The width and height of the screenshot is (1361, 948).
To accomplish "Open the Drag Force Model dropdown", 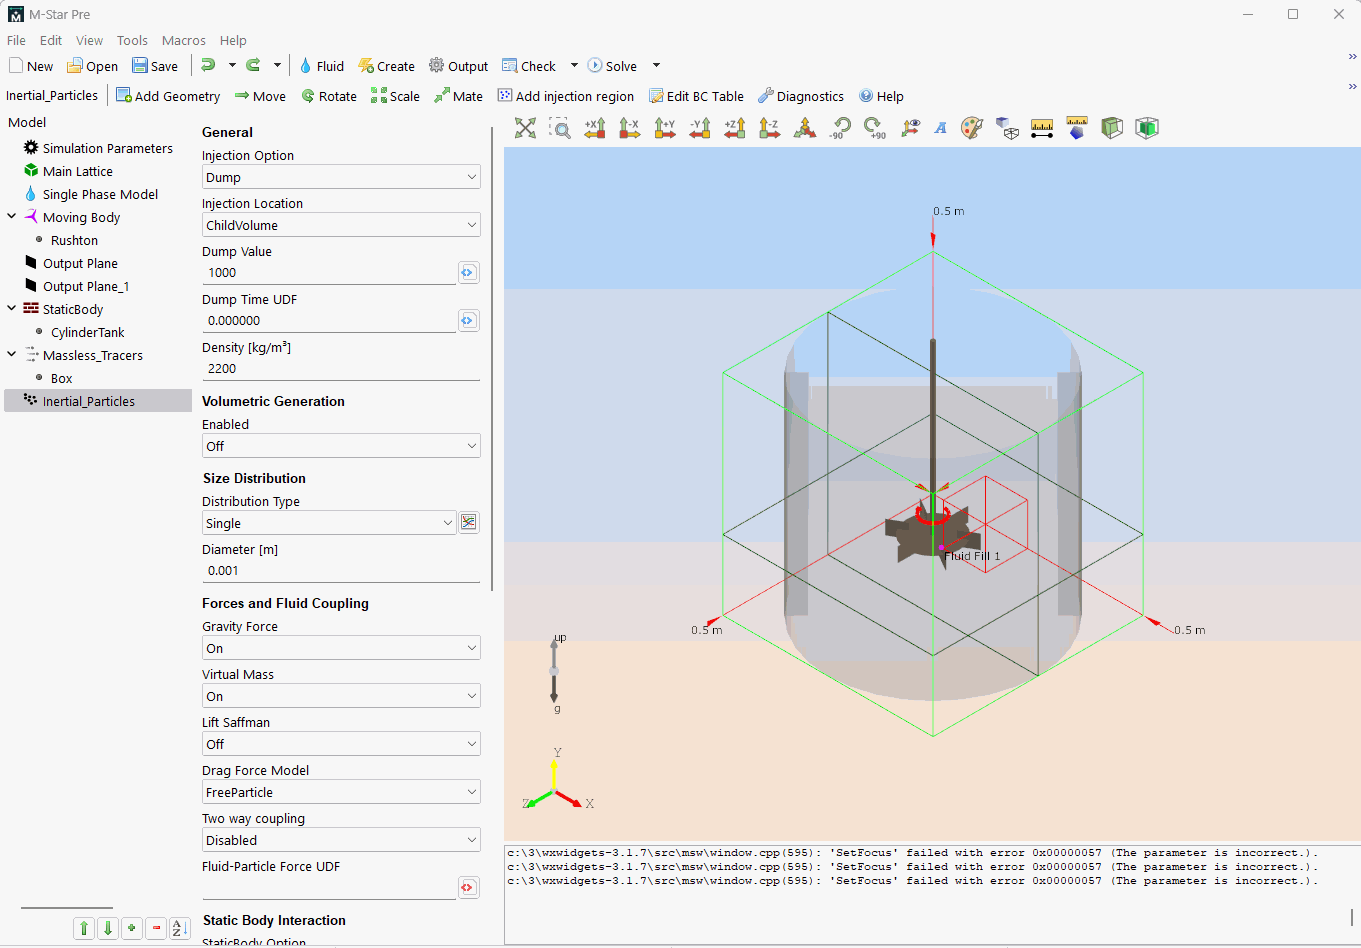I will tap(341, 792).
